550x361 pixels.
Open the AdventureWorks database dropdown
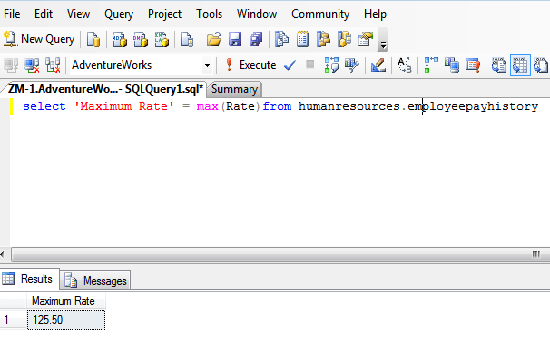(x=207, y=65)
